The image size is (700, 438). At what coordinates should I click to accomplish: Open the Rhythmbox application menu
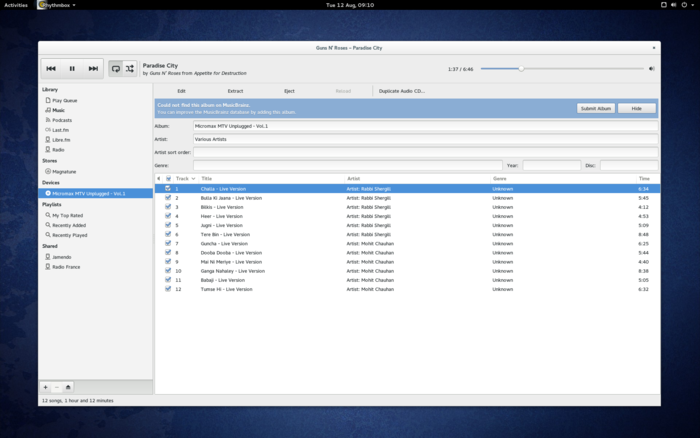click(x=56, y=5)
